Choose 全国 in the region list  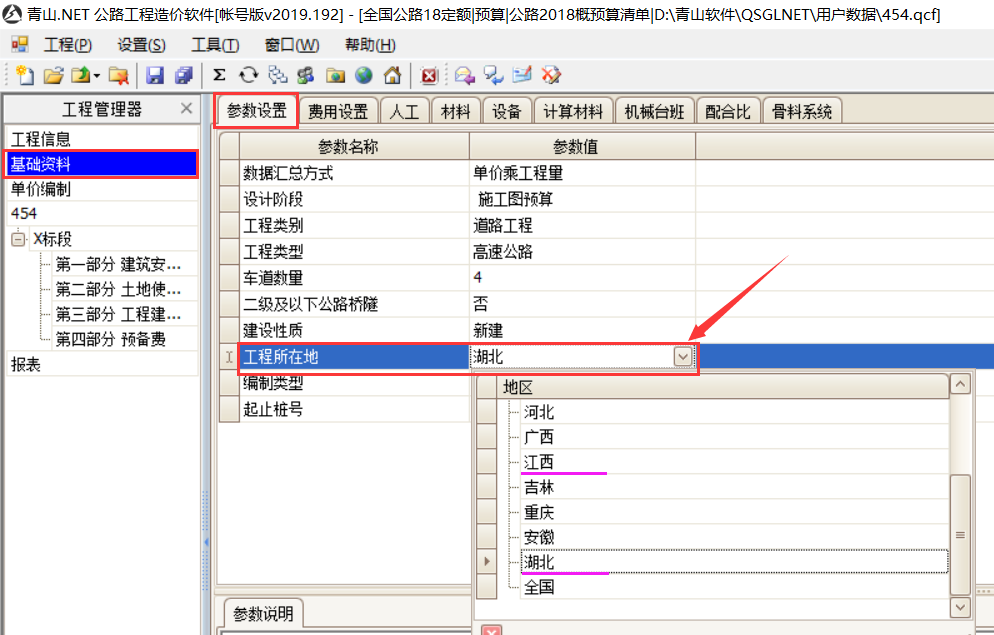click(x=539, y=587)
